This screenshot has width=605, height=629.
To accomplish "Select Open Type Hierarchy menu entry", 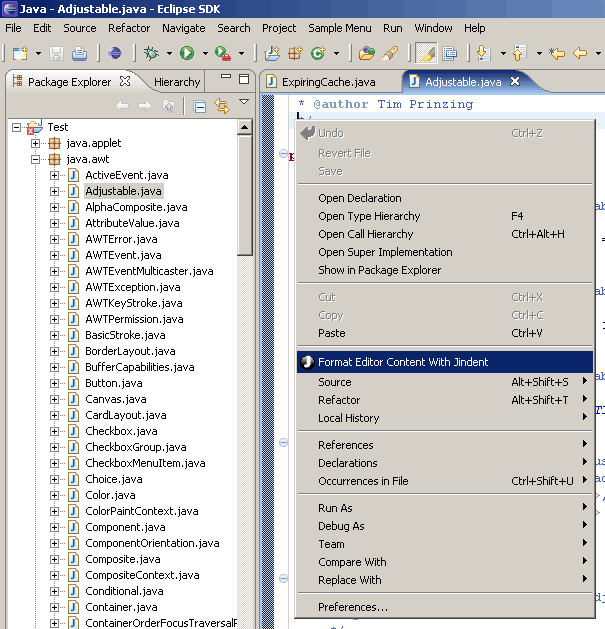I will pyautogui.click(x=369, y=216).
